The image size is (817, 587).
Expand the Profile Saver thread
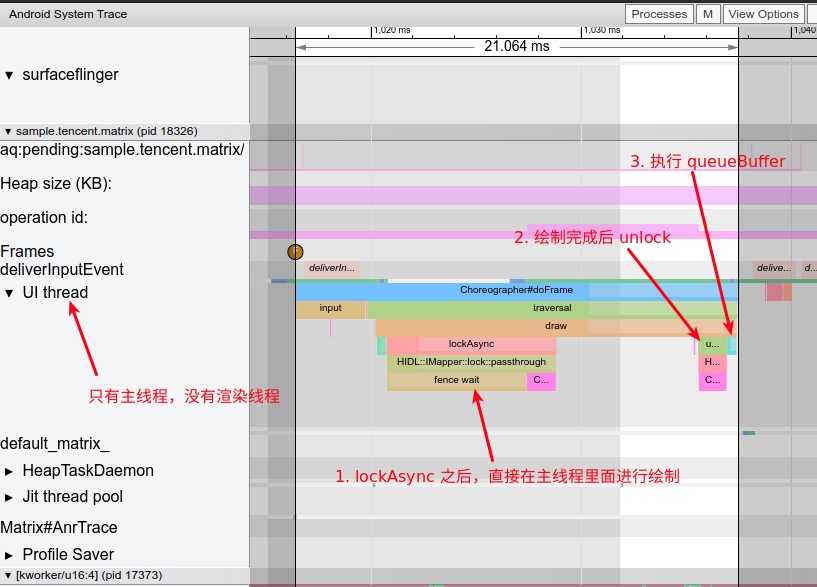(x=10, y=555)
